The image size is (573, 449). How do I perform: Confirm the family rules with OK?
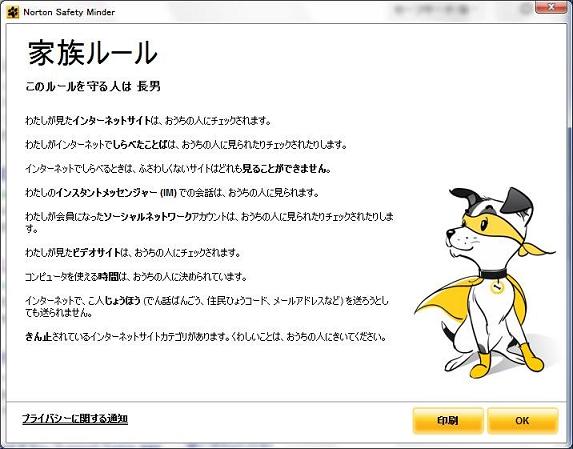coord(523,421)
